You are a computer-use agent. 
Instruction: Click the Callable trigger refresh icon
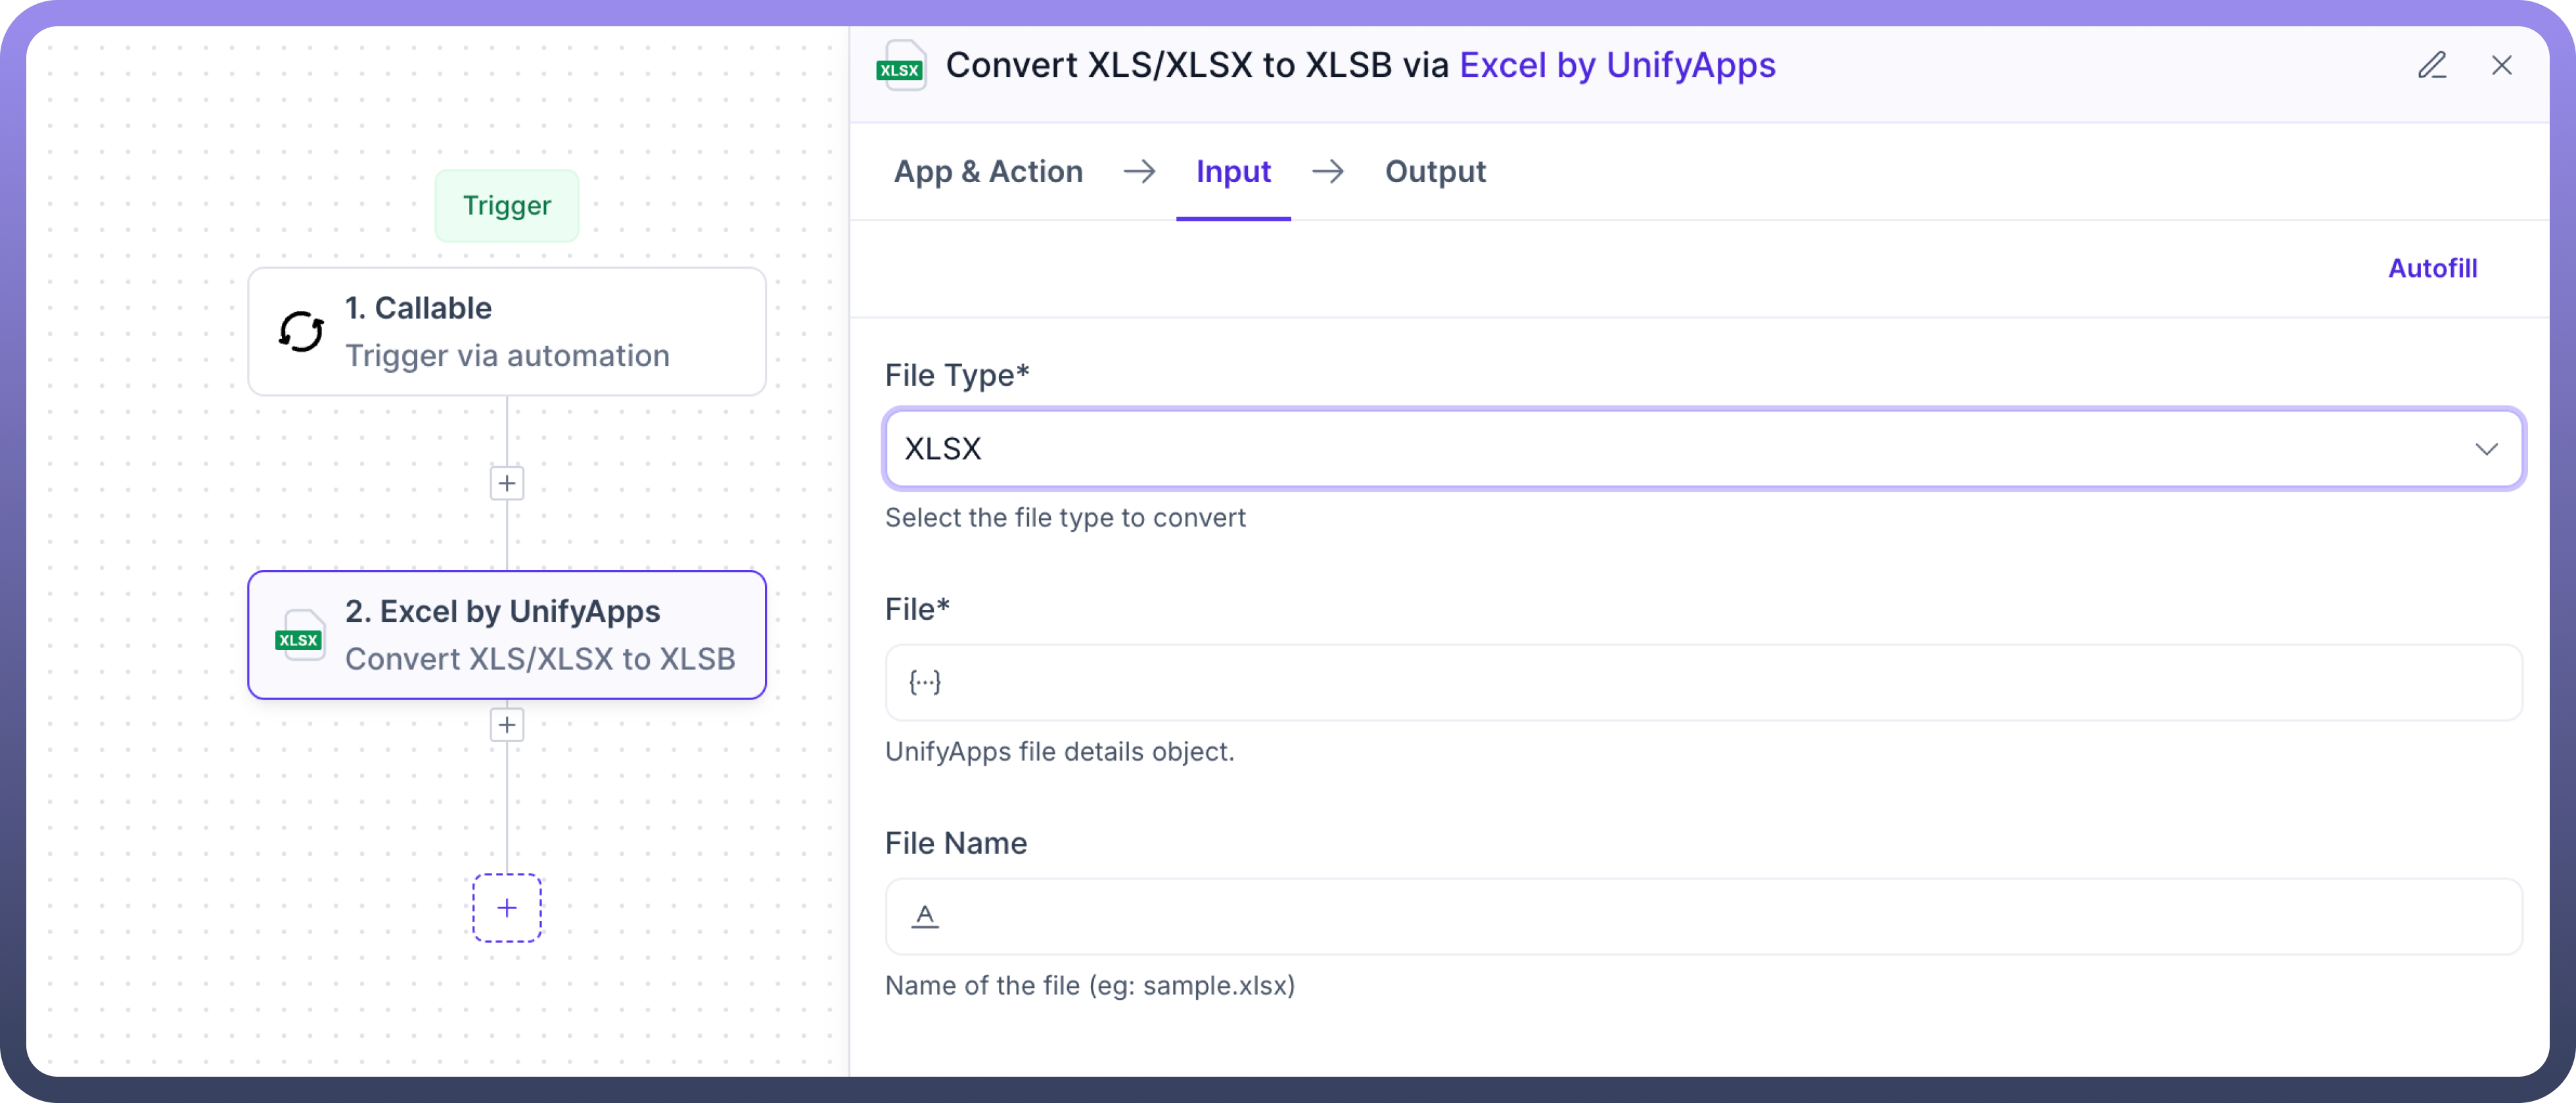301,332
